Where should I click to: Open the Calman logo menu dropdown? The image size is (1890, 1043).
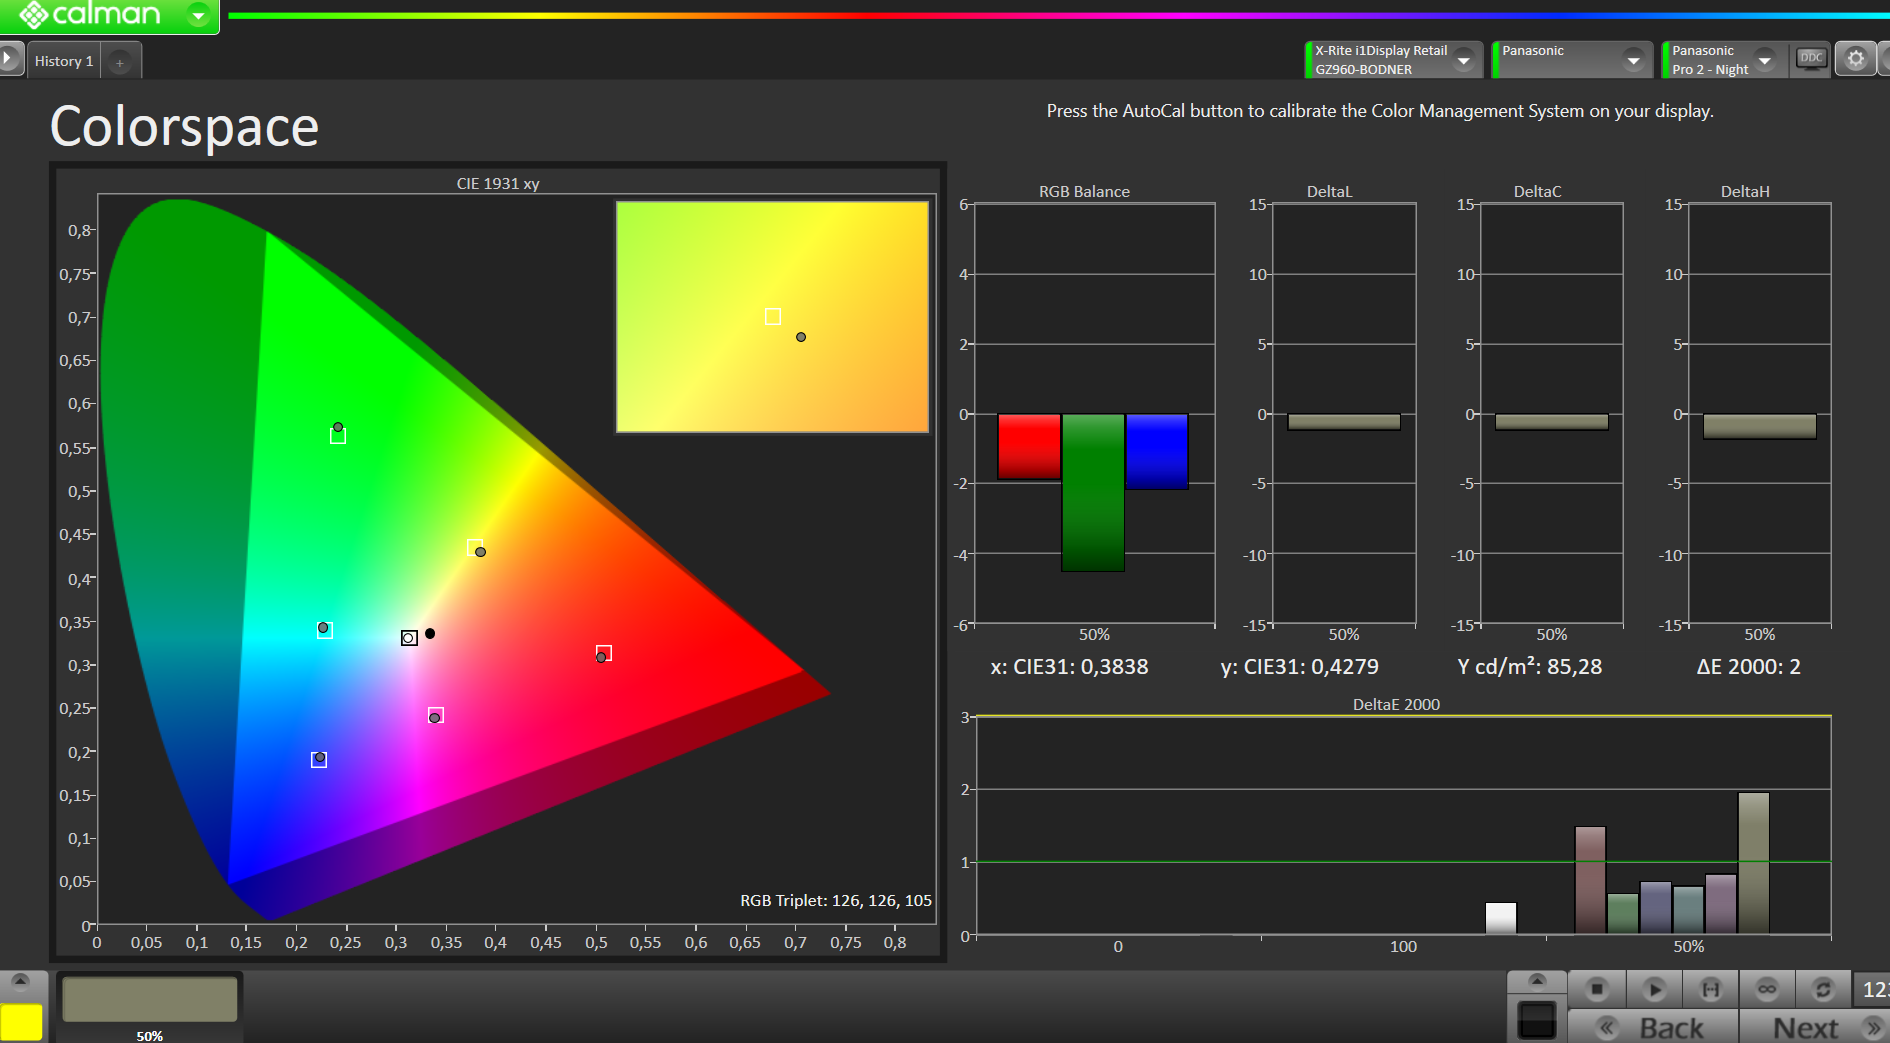pyautogui.click(x=199, y=15)
